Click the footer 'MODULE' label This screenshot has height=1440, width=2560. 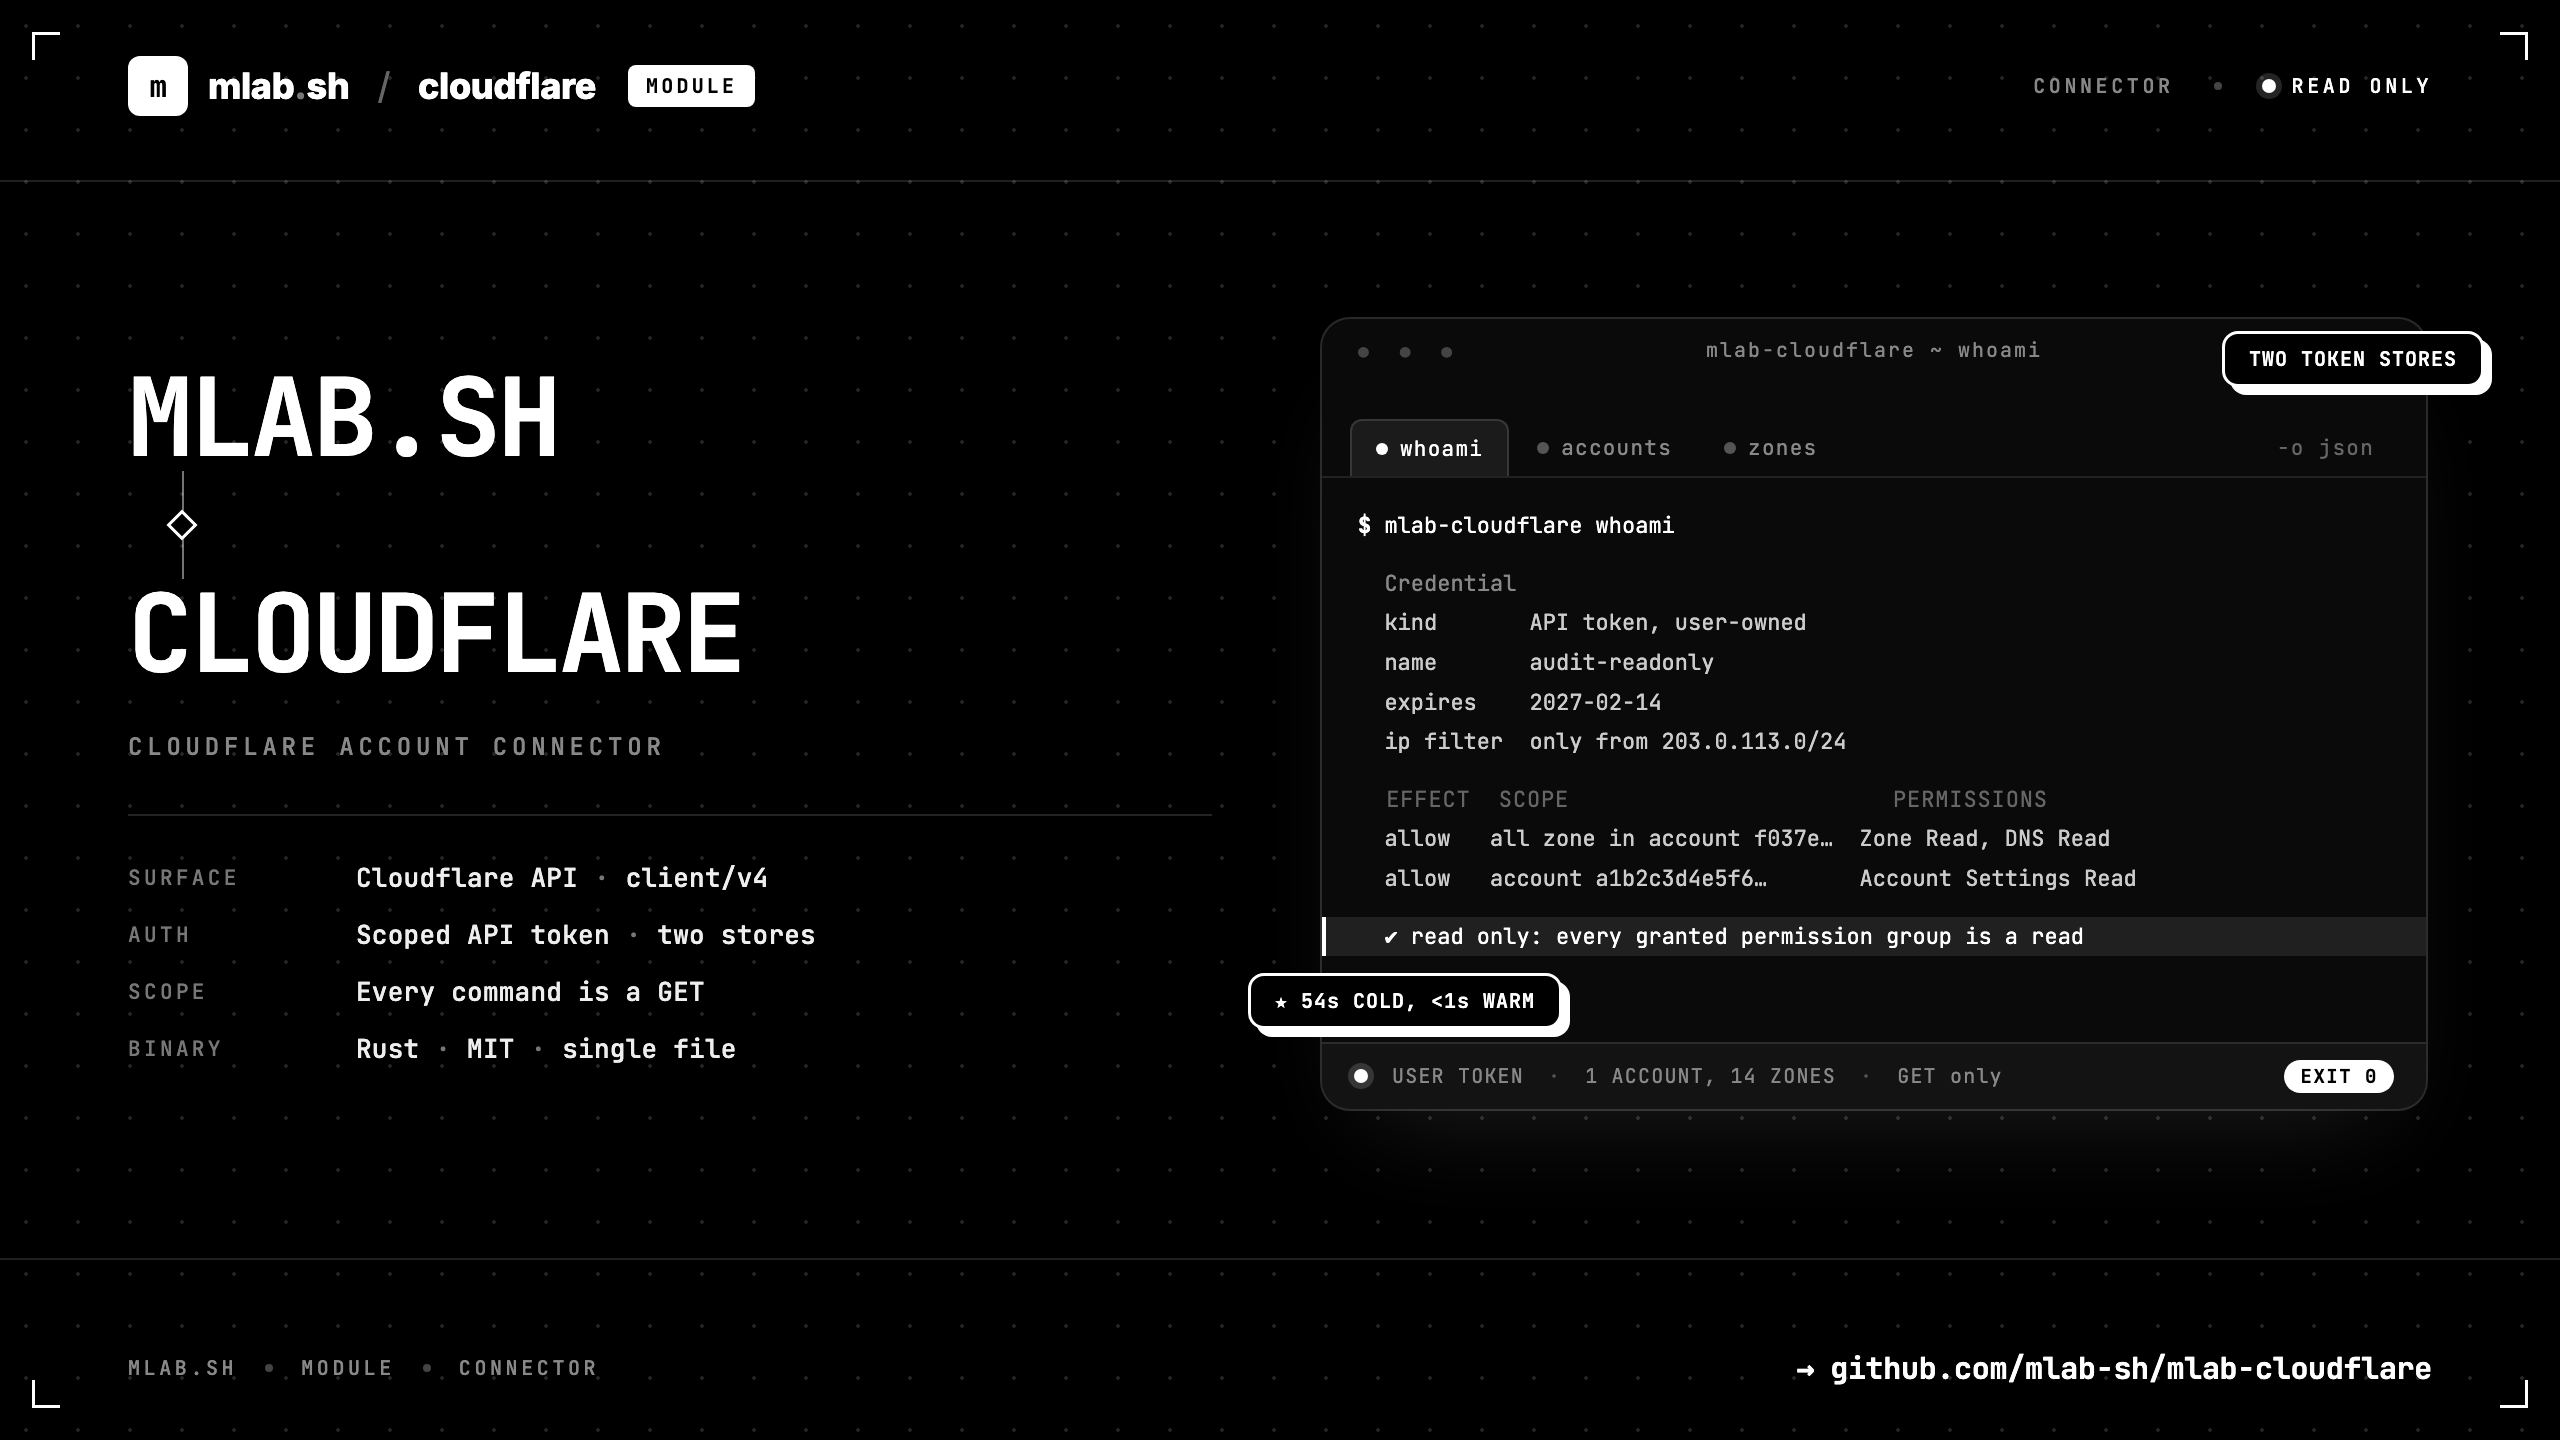tap(347, 1368)
